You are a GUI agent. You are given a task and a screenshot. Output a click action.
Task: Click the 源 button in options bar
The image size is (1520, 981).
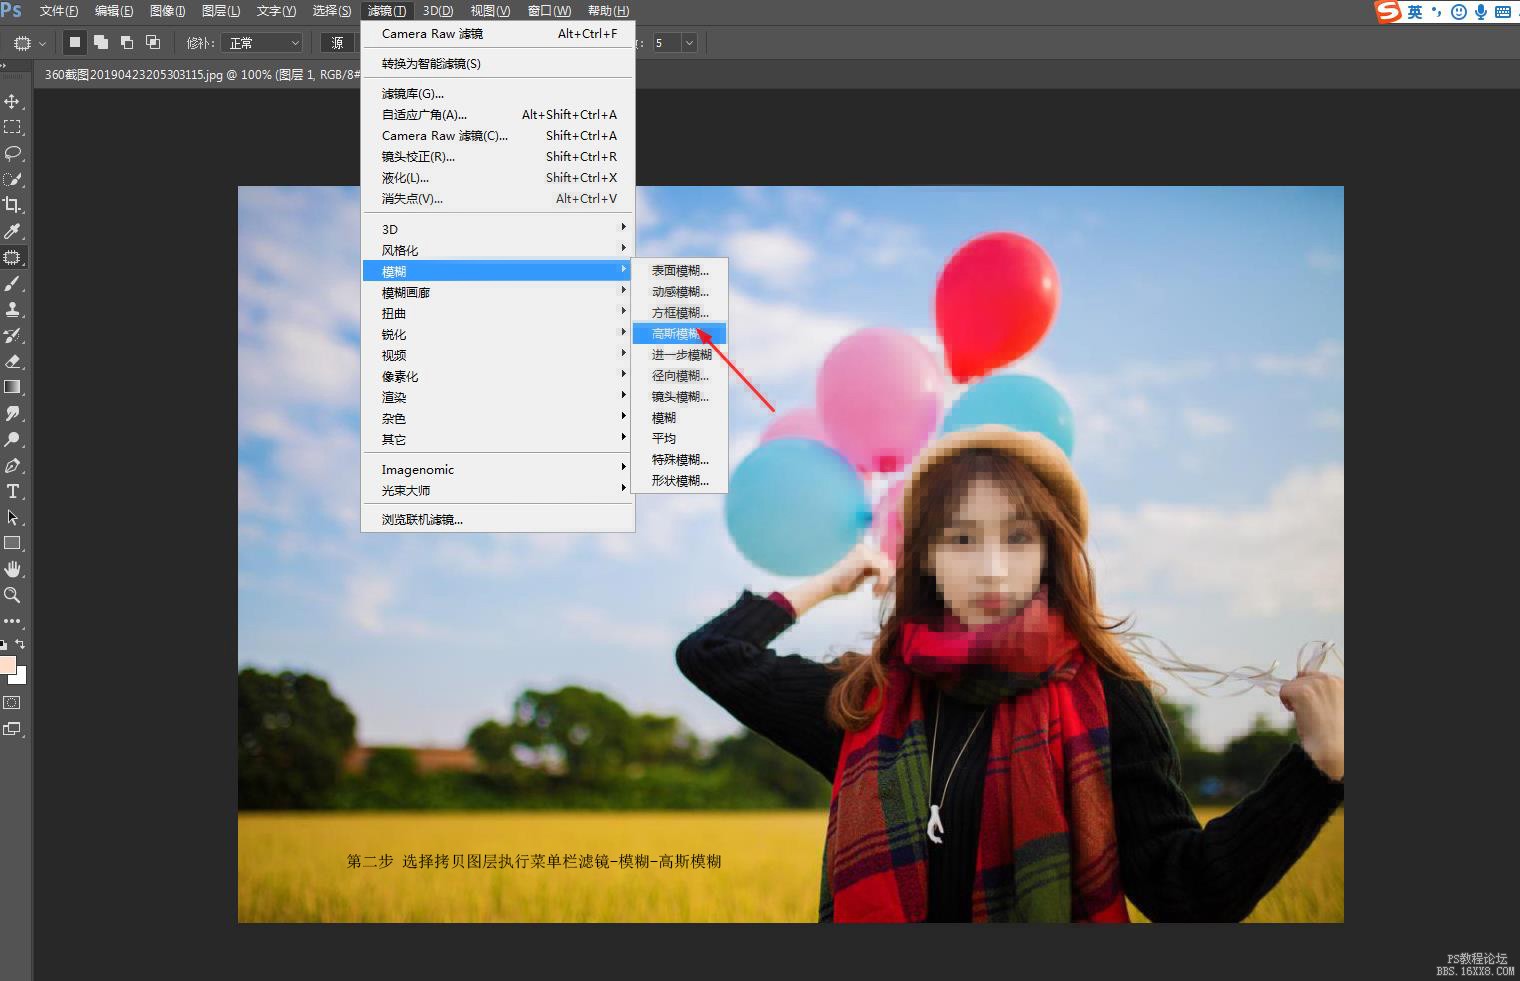pos(338,43)
